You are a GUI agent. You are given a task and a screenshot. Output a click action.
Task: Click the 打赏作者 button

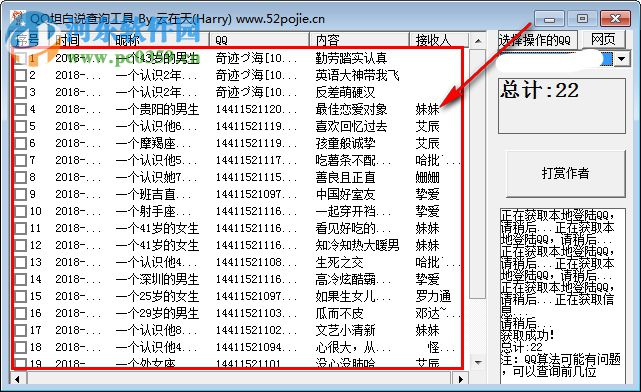[x=565, y=173]
